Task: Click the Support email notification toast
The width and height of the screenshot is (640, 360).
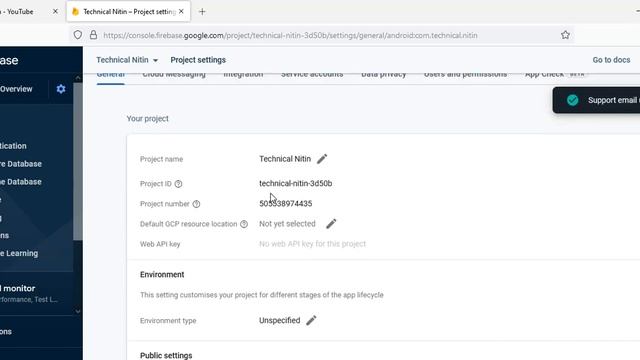Action: point(596,100)
